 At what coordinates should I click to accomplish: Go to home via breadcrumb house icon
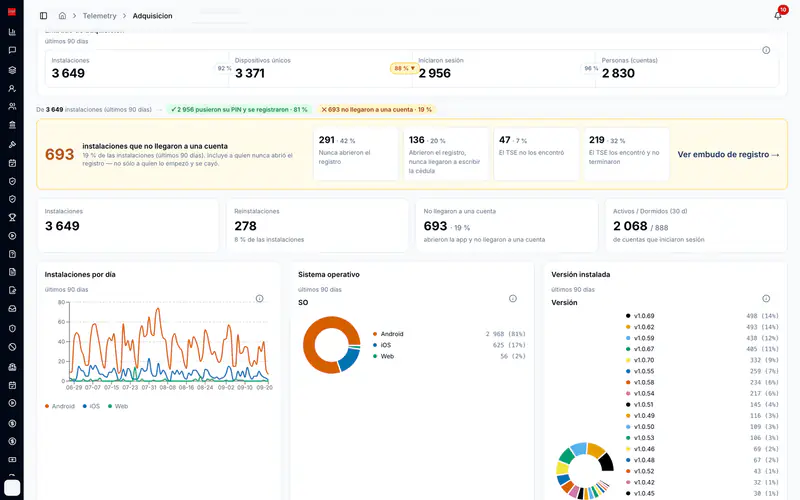(62, 16)
